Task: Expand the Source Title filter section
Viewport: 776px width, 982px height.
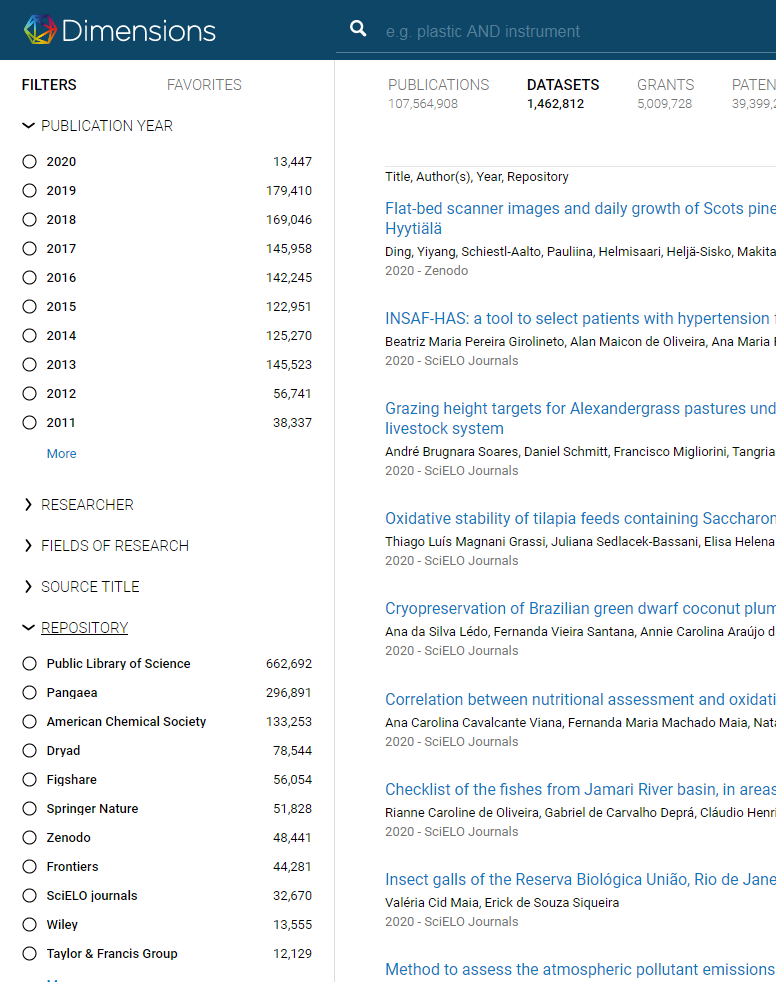Action: coord(81,587)
